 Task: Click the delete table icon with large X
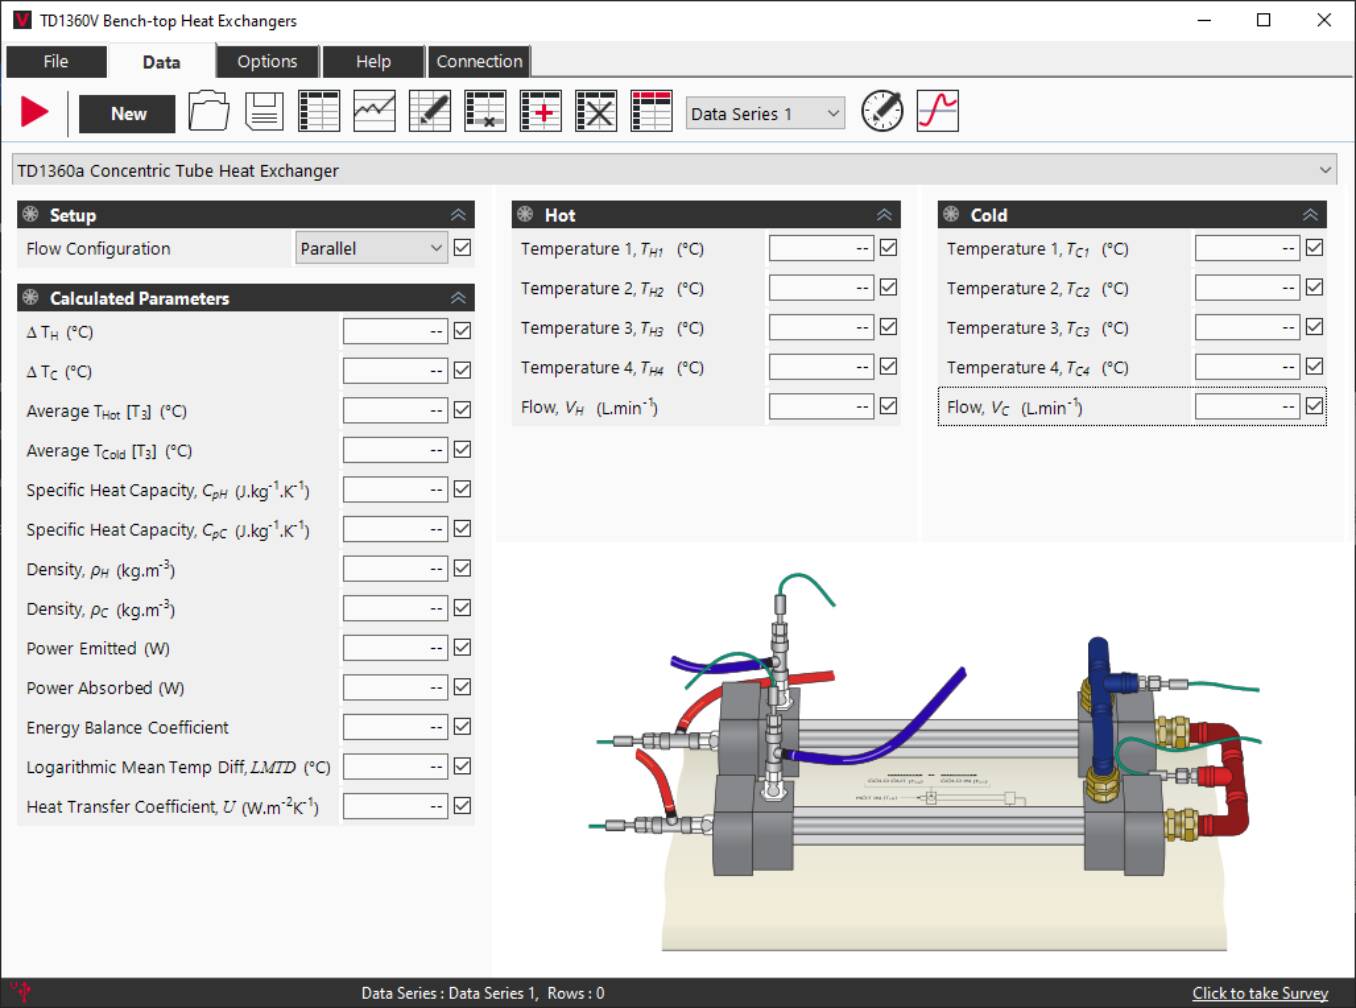click(x=596, y=110)
